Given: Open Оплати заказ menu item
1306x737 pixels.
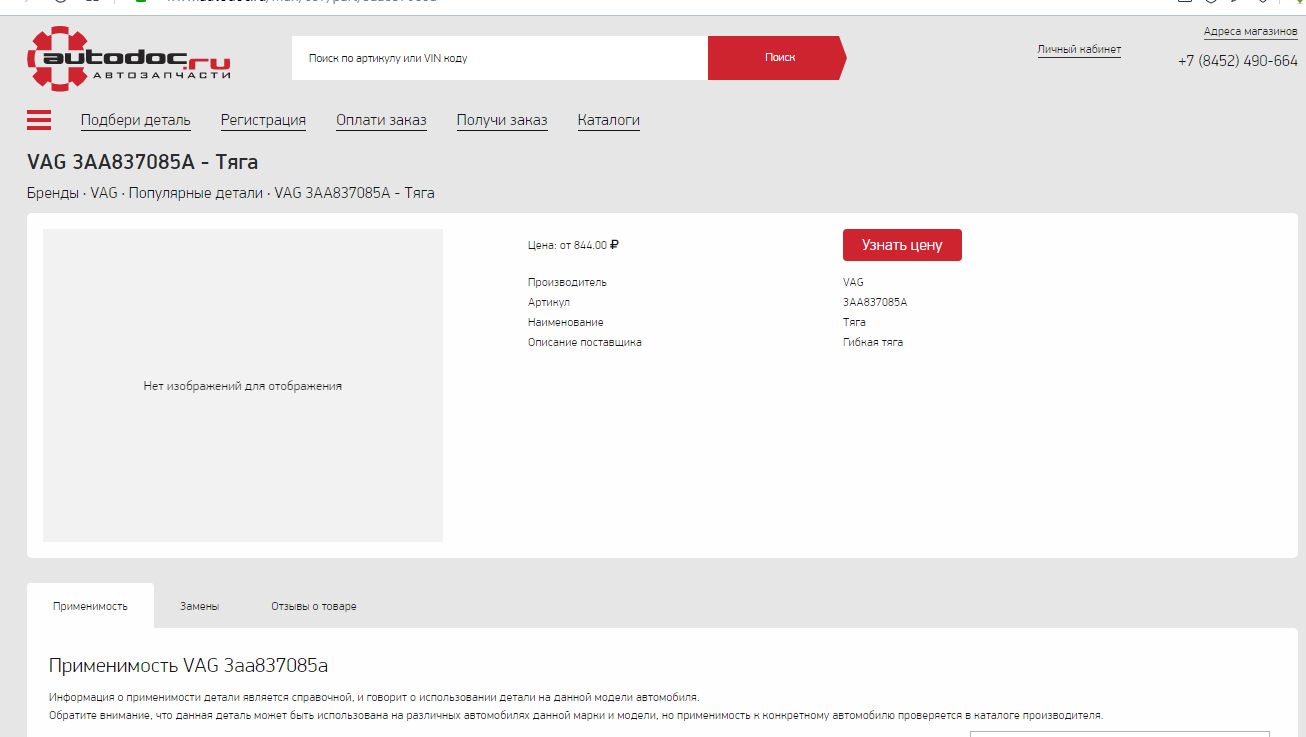Looking at the screenshot, I should tap(381, 120).
